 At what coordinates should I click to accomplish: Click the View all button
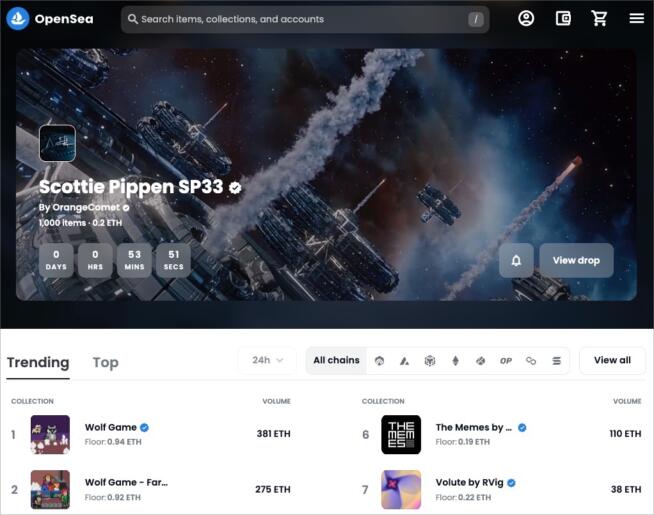[x=612, y=361]
